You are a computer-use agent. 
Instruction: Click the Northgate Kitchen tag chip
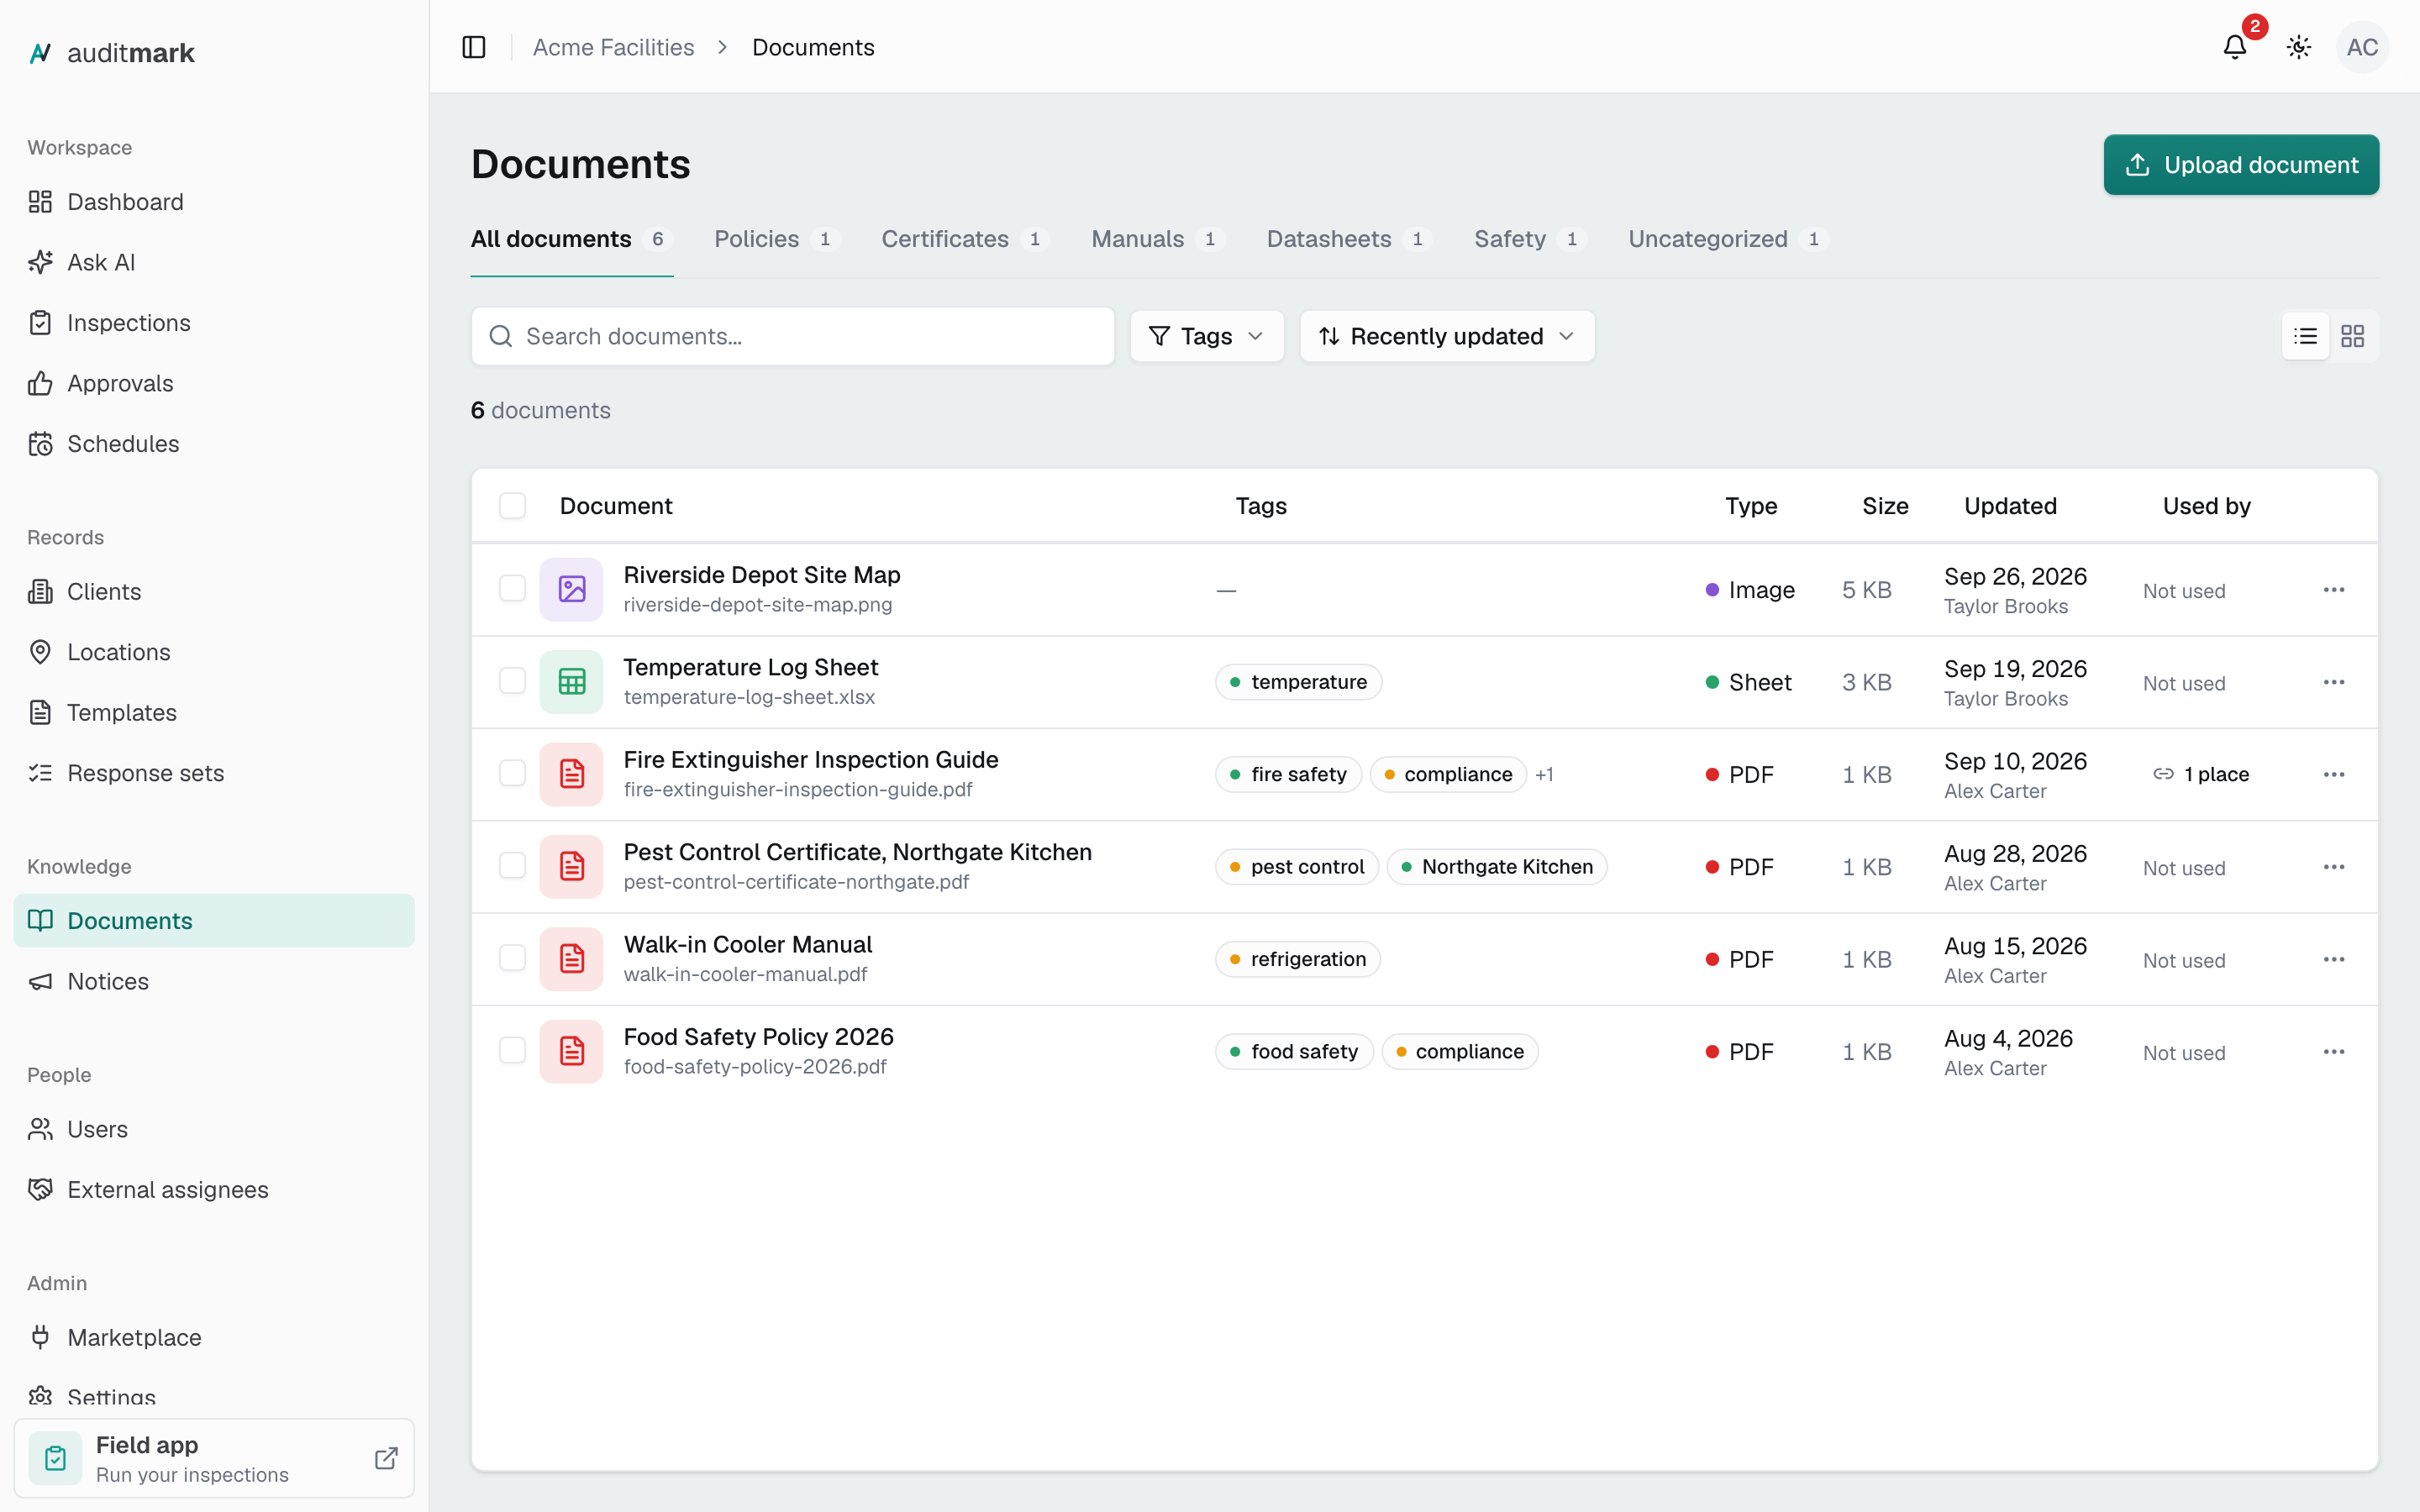click(x=1497, y=867)
